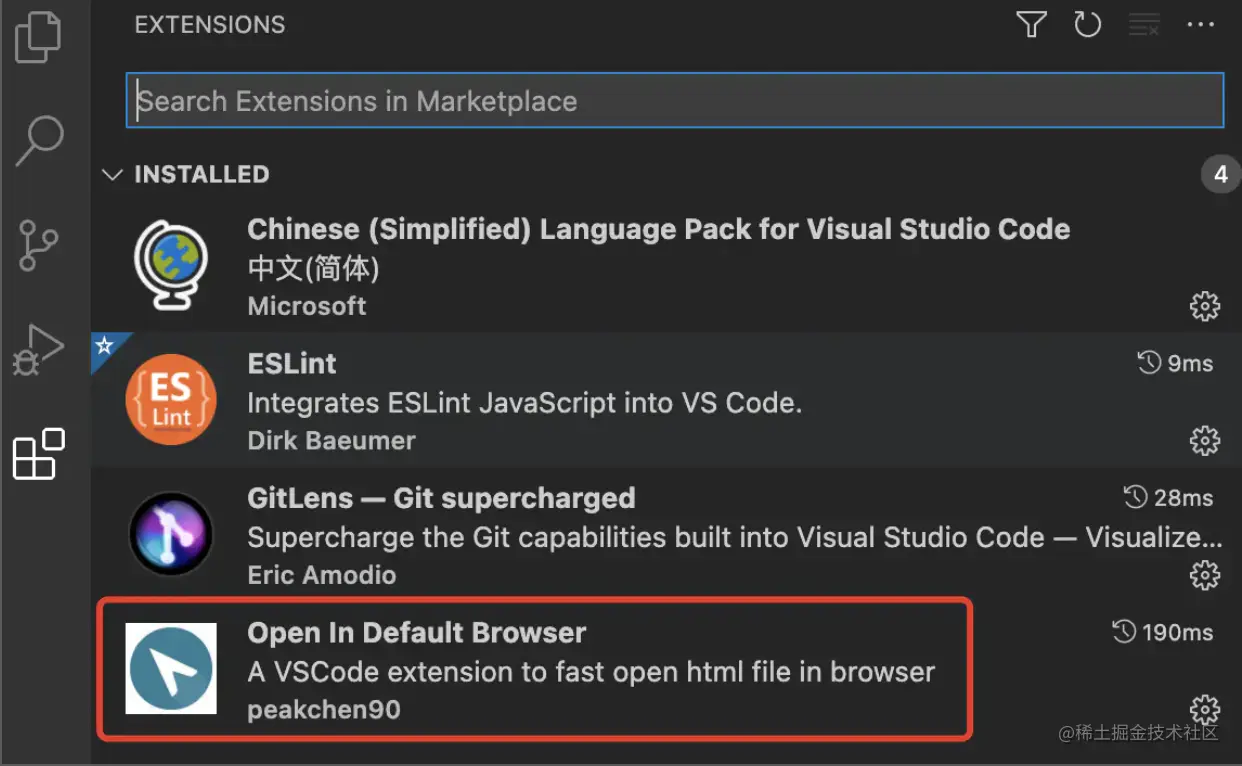Viewport: 1242px width, 766px height.
Task: Click ESLint description about integrating JavaScript
Action: 525,403
